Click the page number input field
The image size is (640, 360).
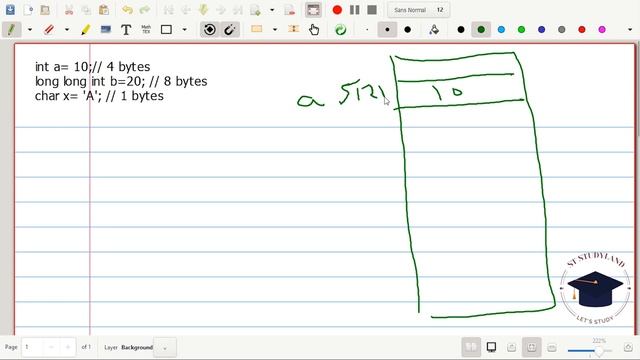point(33,347)
